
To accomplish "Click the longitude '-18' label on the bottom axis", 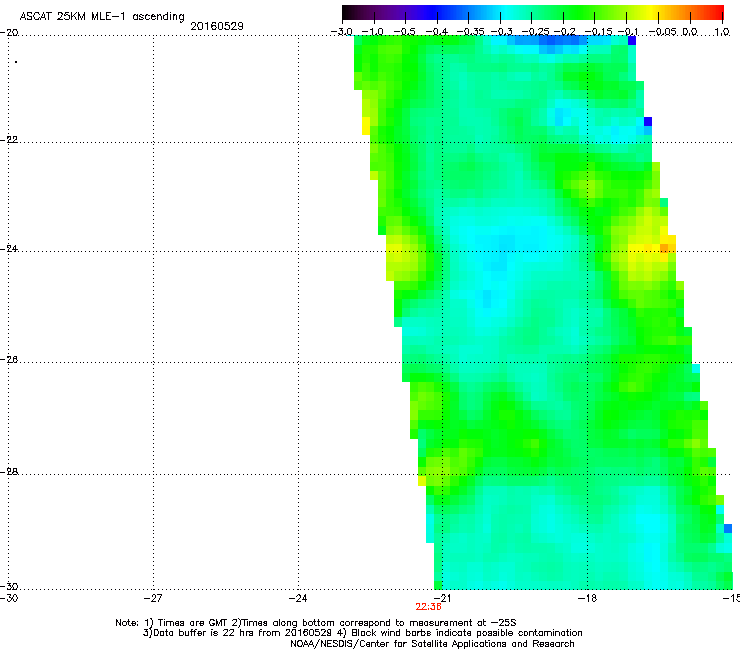I will pyautogui.click(x=587, y=598).
